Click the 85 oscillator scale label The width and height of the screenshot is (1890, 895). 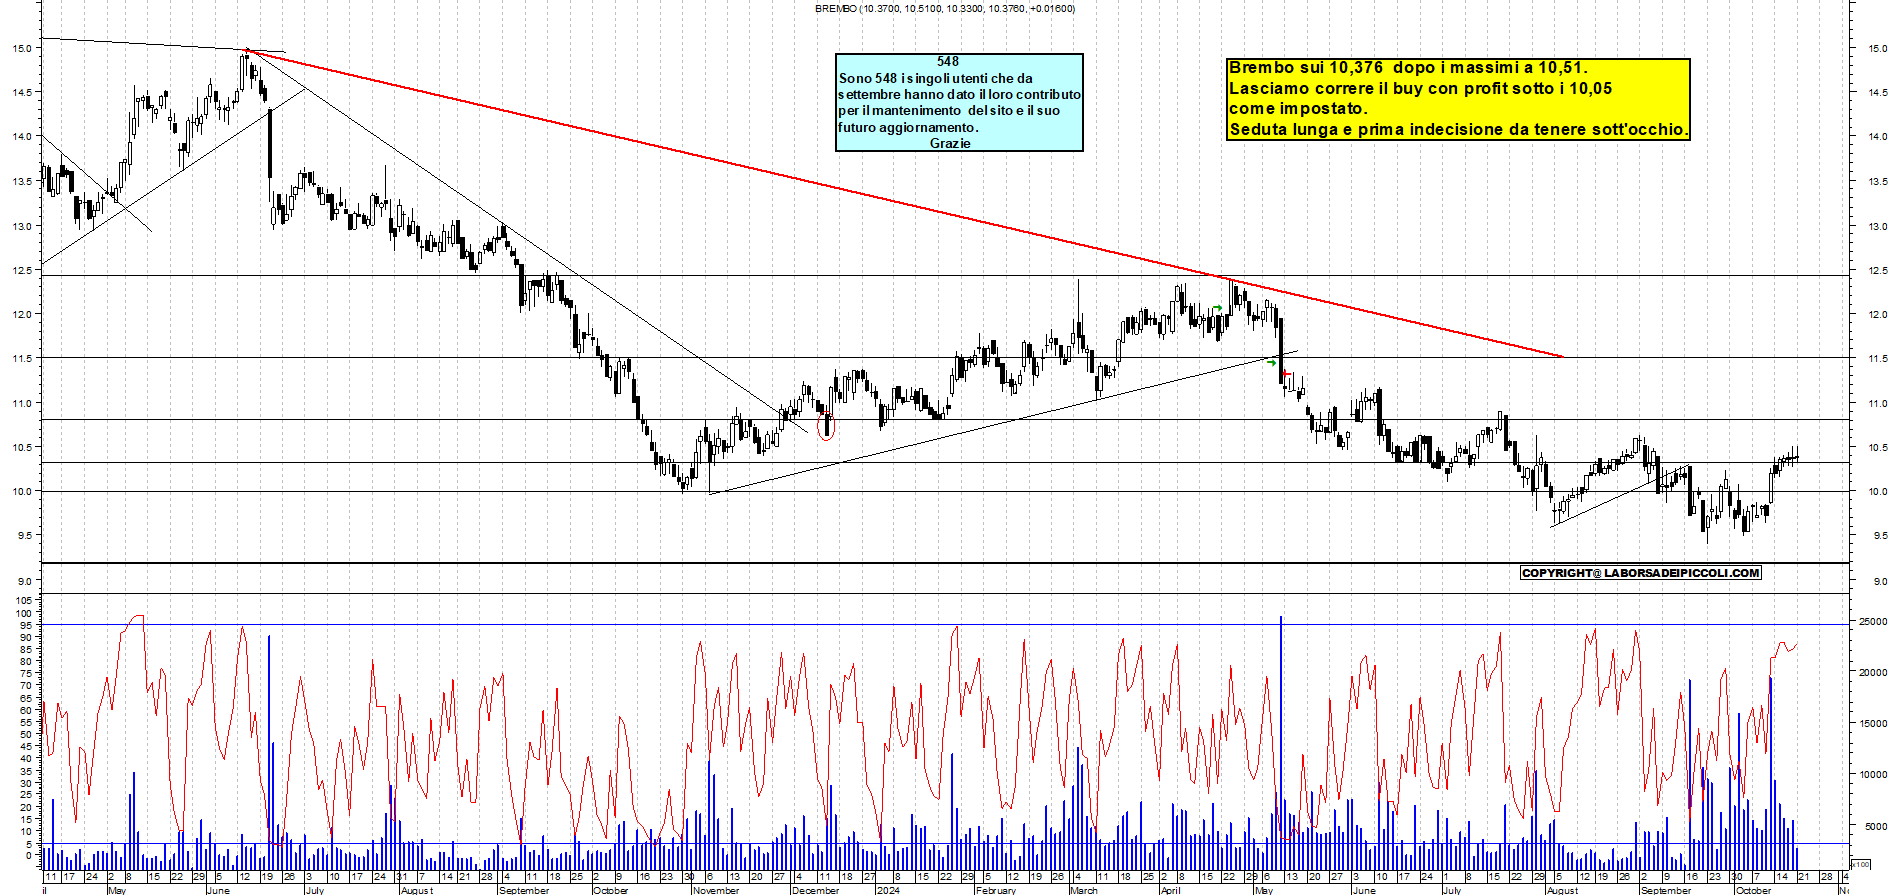28,649
